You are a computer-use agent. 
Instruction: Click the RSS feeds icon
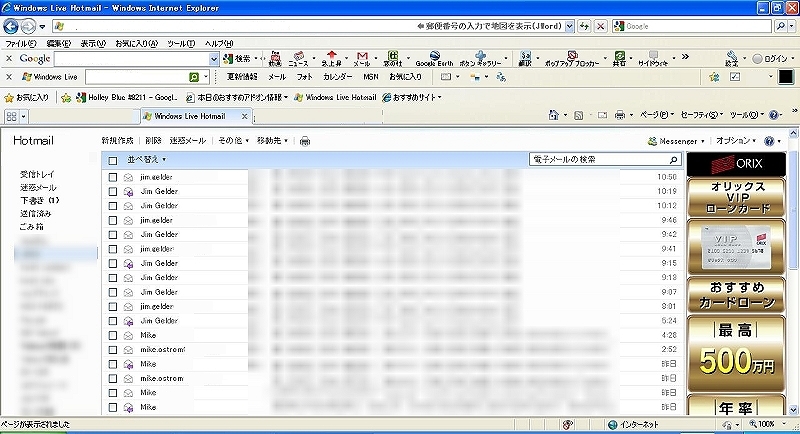click(x=579, y=116)
